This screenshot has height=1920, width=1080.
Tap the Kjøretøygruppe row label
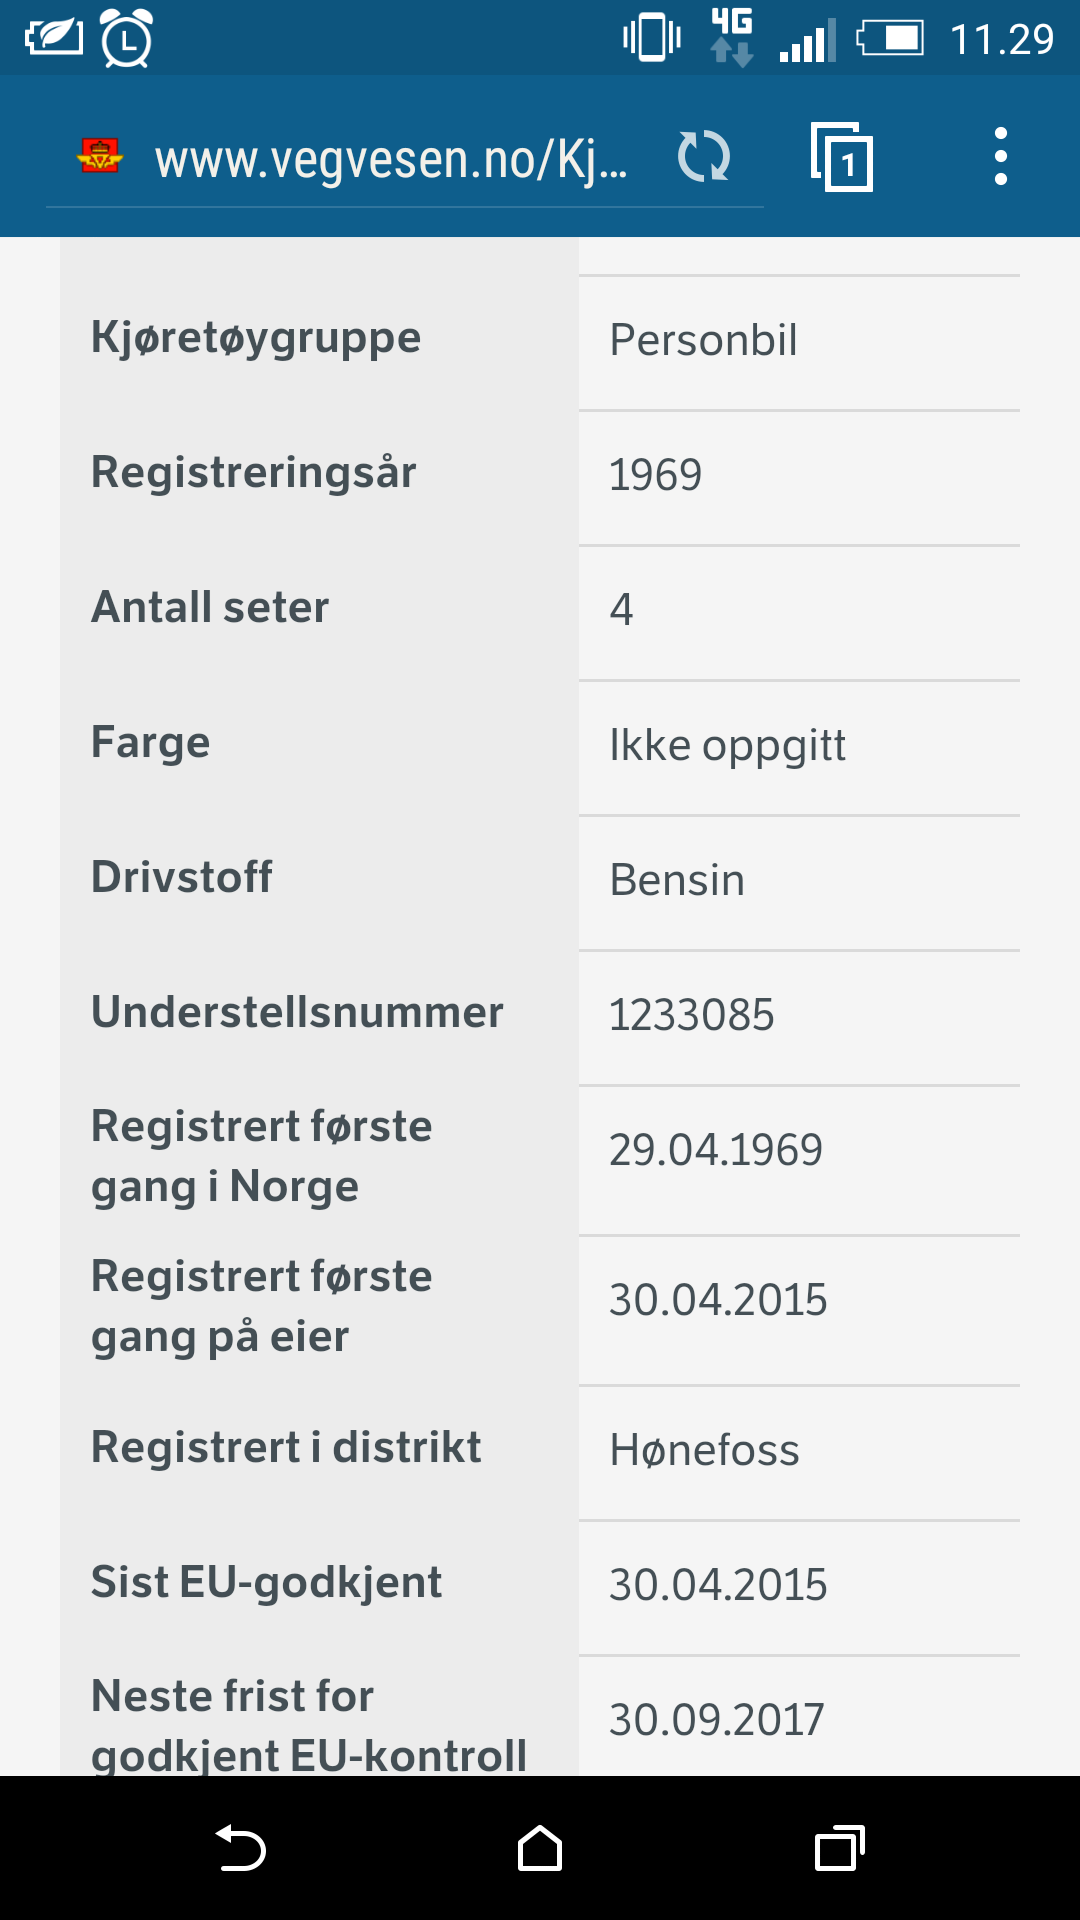(256, 338)
